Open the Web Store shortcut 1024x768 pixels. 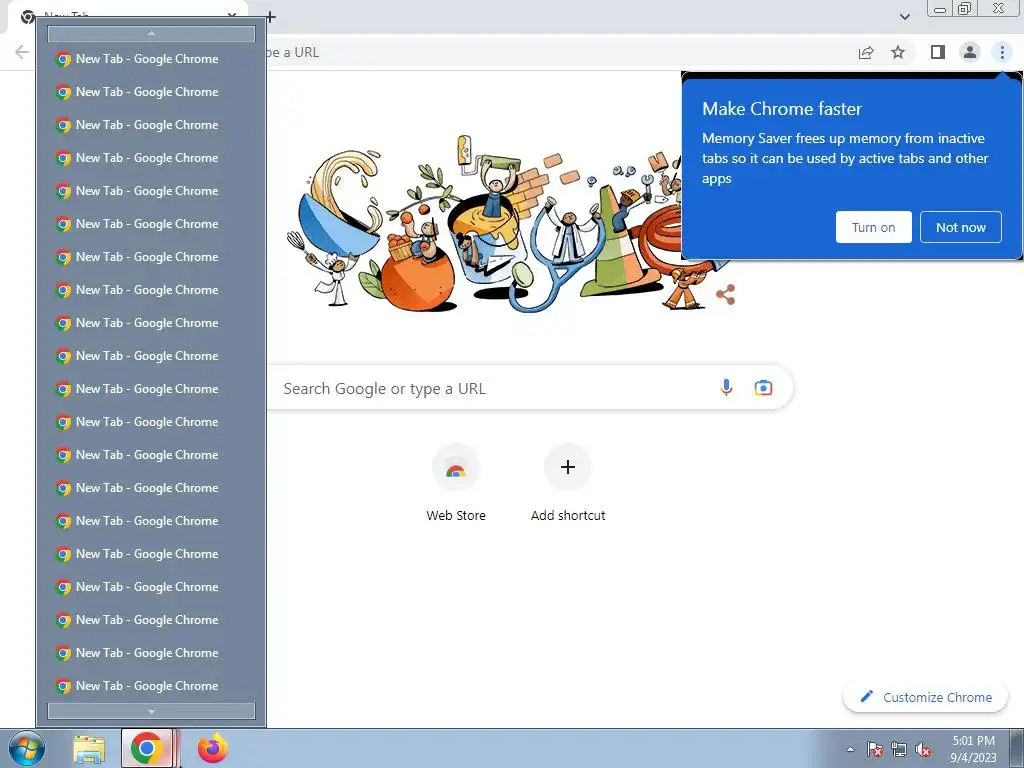[456, 484]
